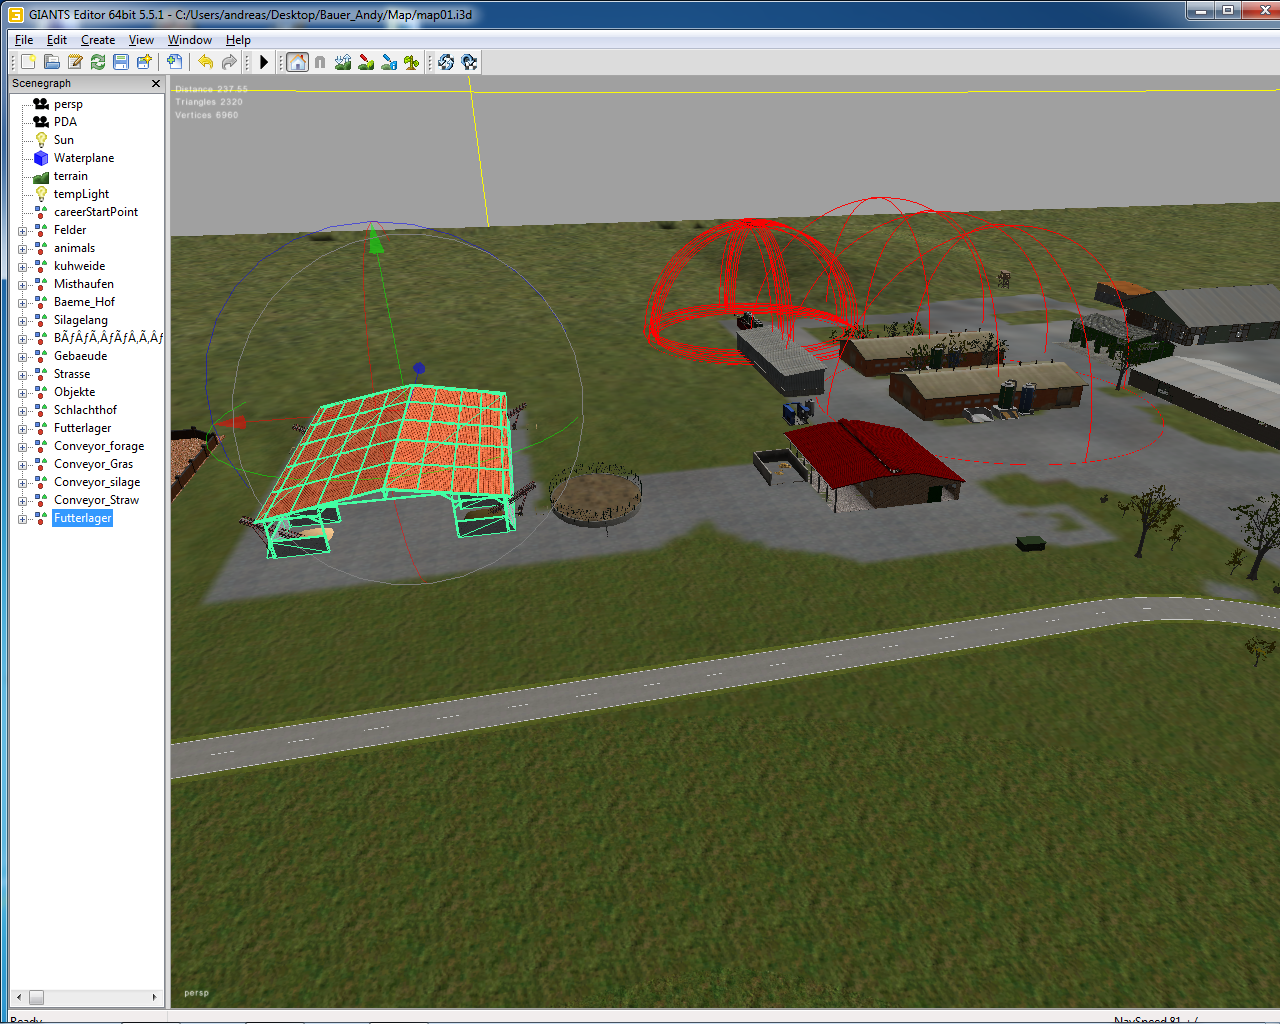Open the Create menu
1280x1024 pixels.
click(x=98, y=40)
